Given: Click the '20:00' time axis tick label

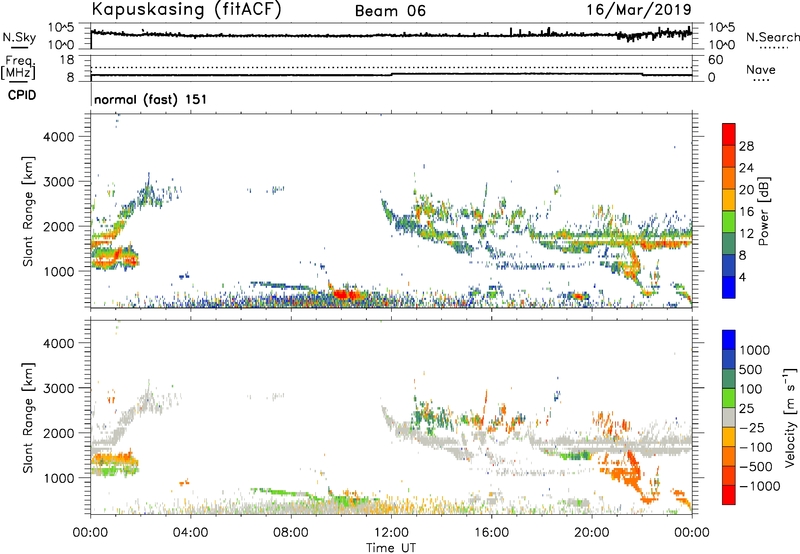Looking at the screenshot, I should point(591,533).
